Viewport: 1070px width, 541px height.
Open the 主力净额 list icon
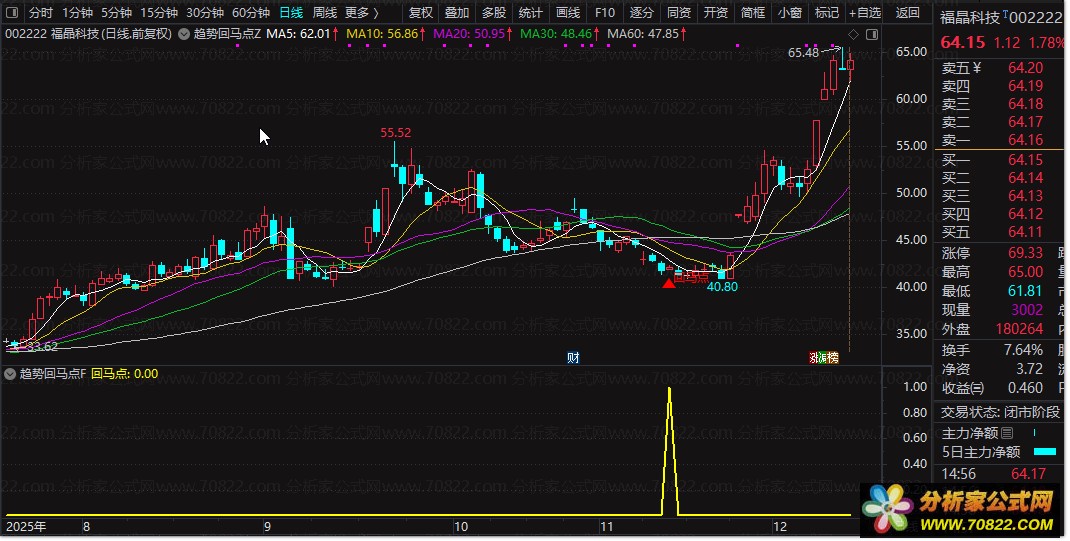[x=1007, y=433]
